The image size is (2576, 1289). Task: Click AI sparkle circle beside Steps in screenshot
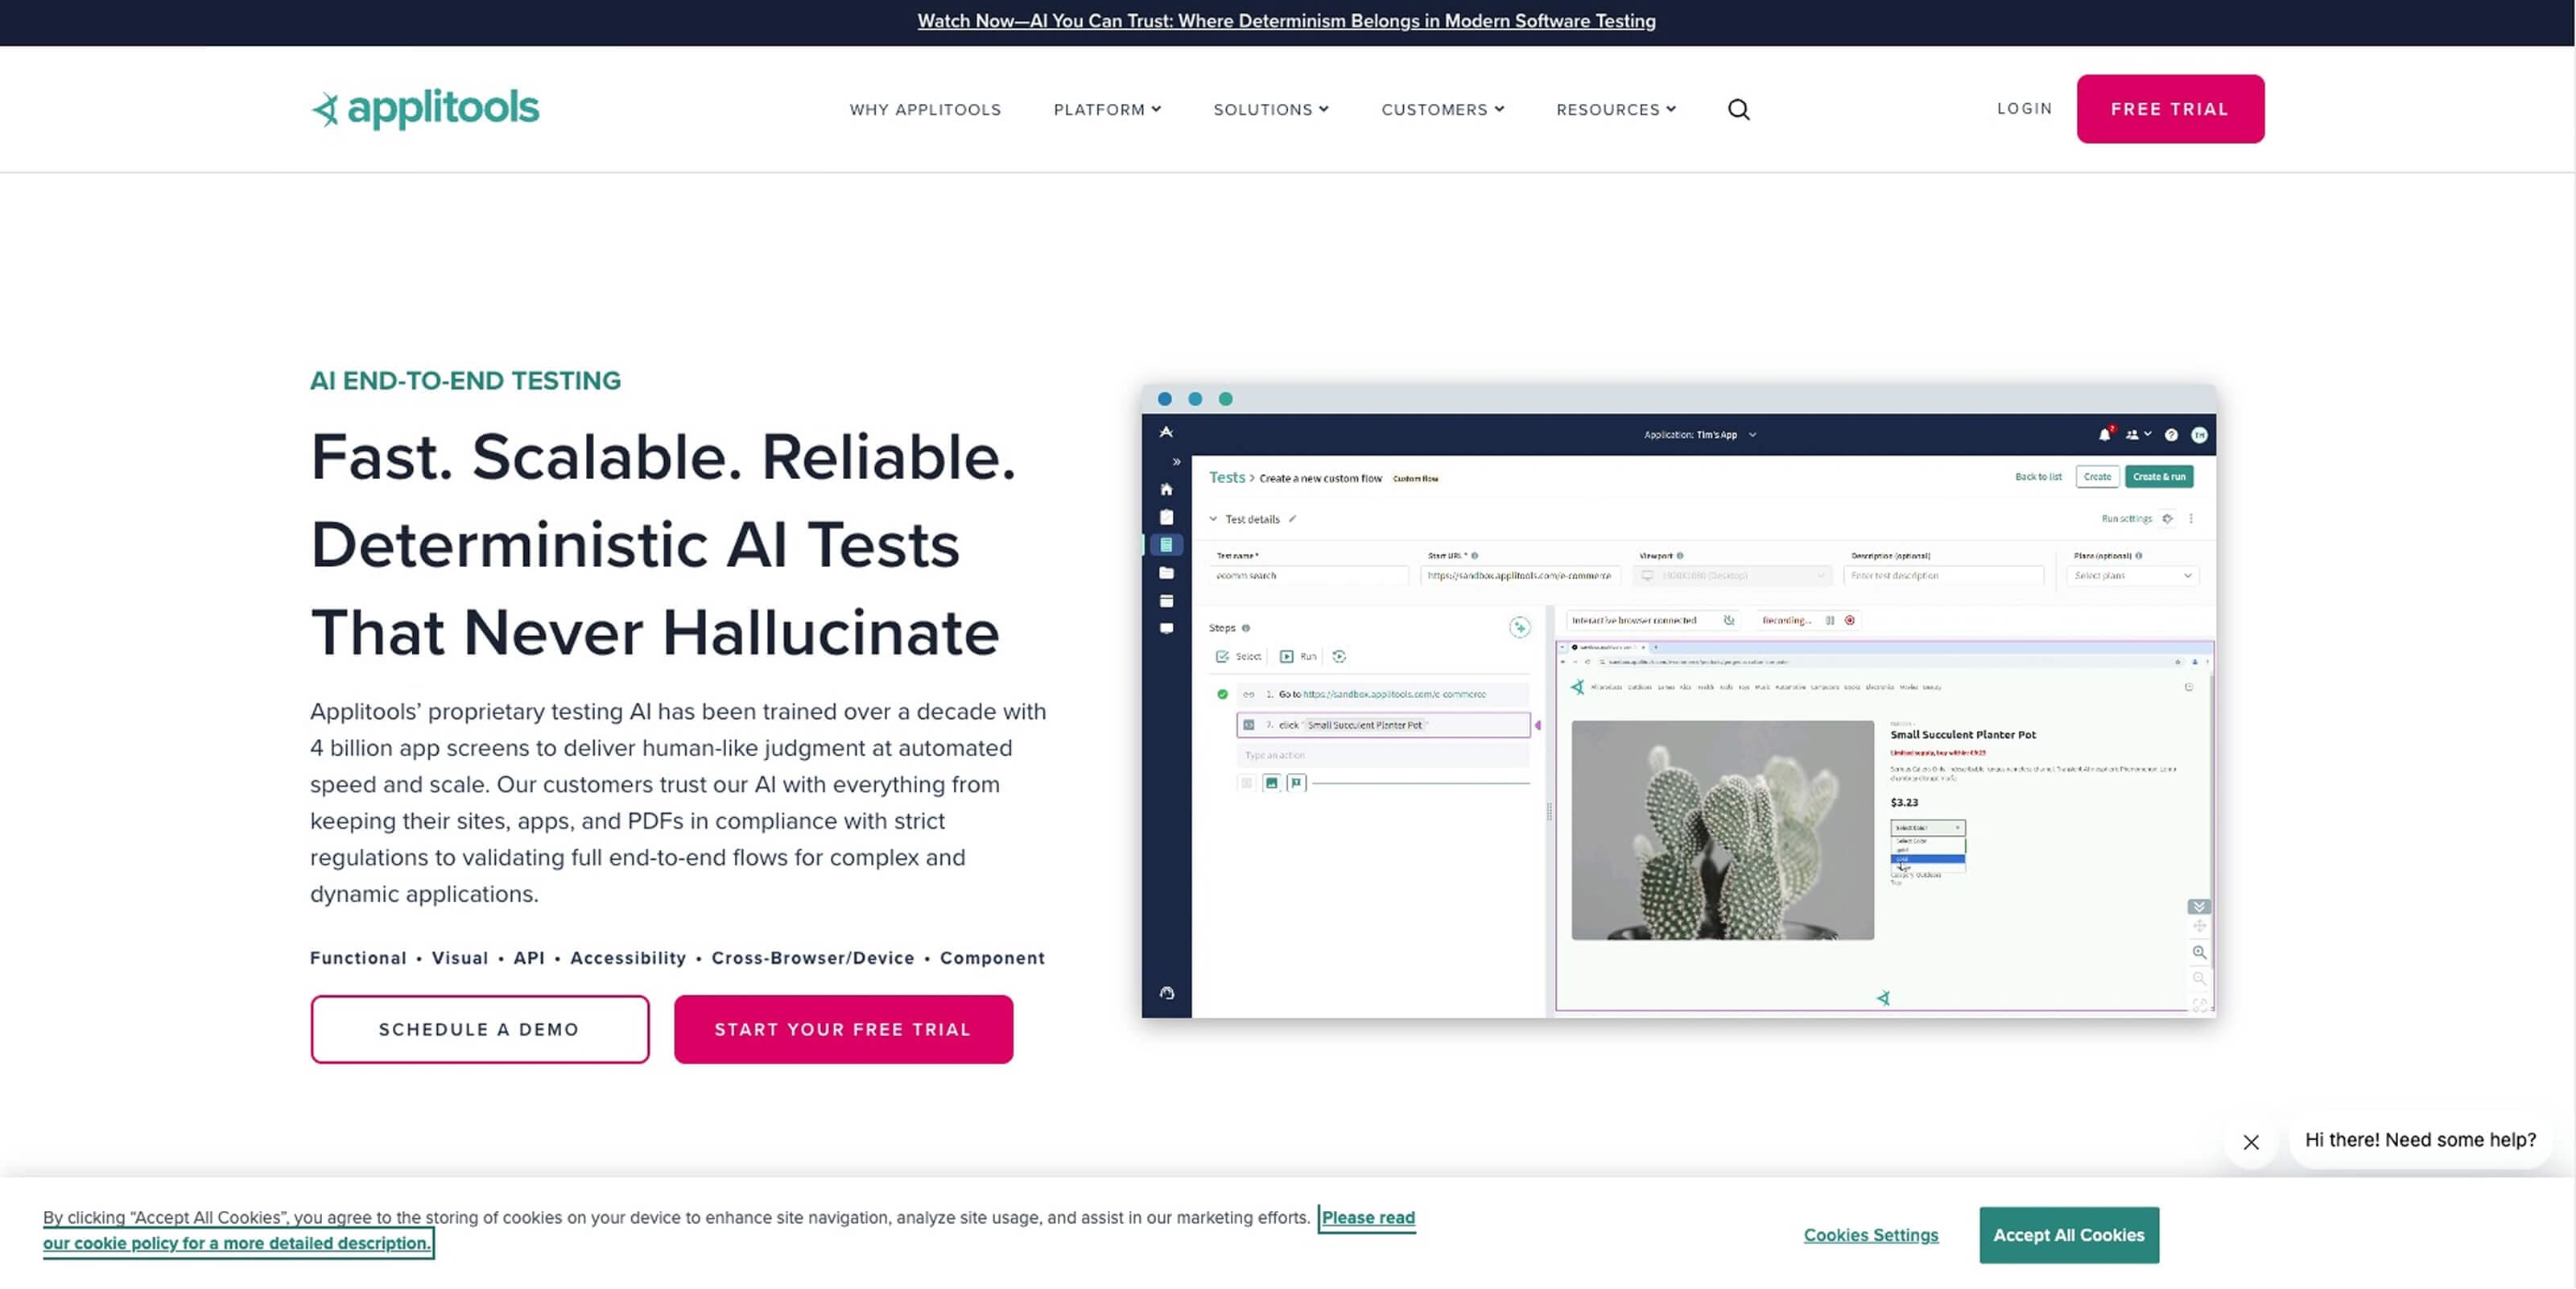[x=1519, y=628]
